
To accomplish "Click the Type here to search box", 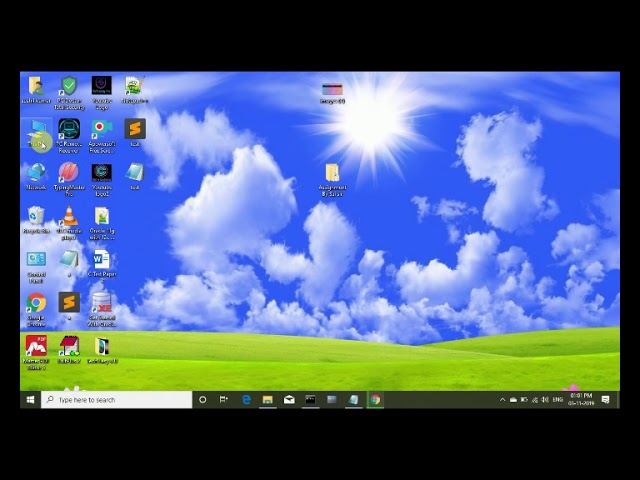I will click(117, 400).
